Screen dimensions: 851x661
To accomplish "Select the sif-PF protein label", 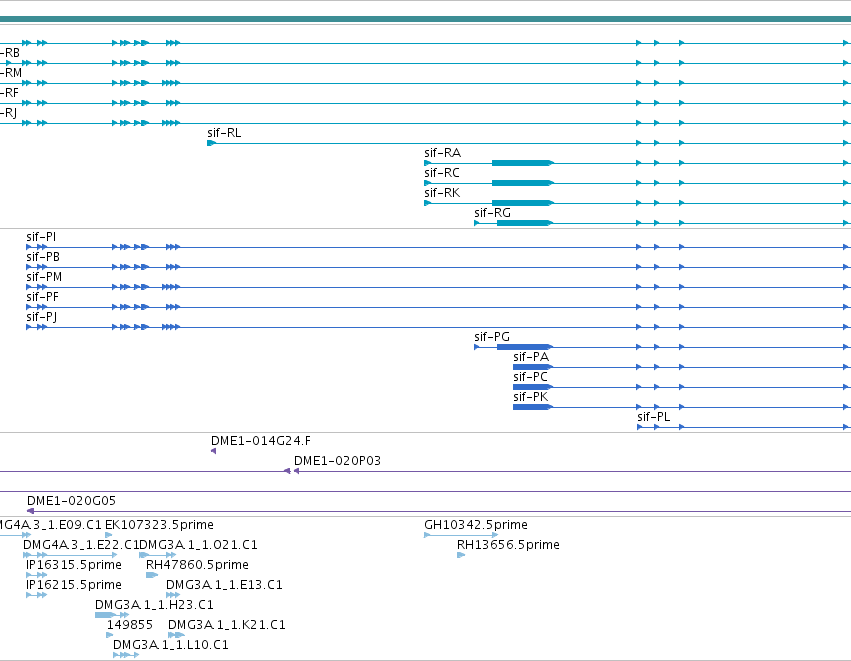I will pos(42,297).
